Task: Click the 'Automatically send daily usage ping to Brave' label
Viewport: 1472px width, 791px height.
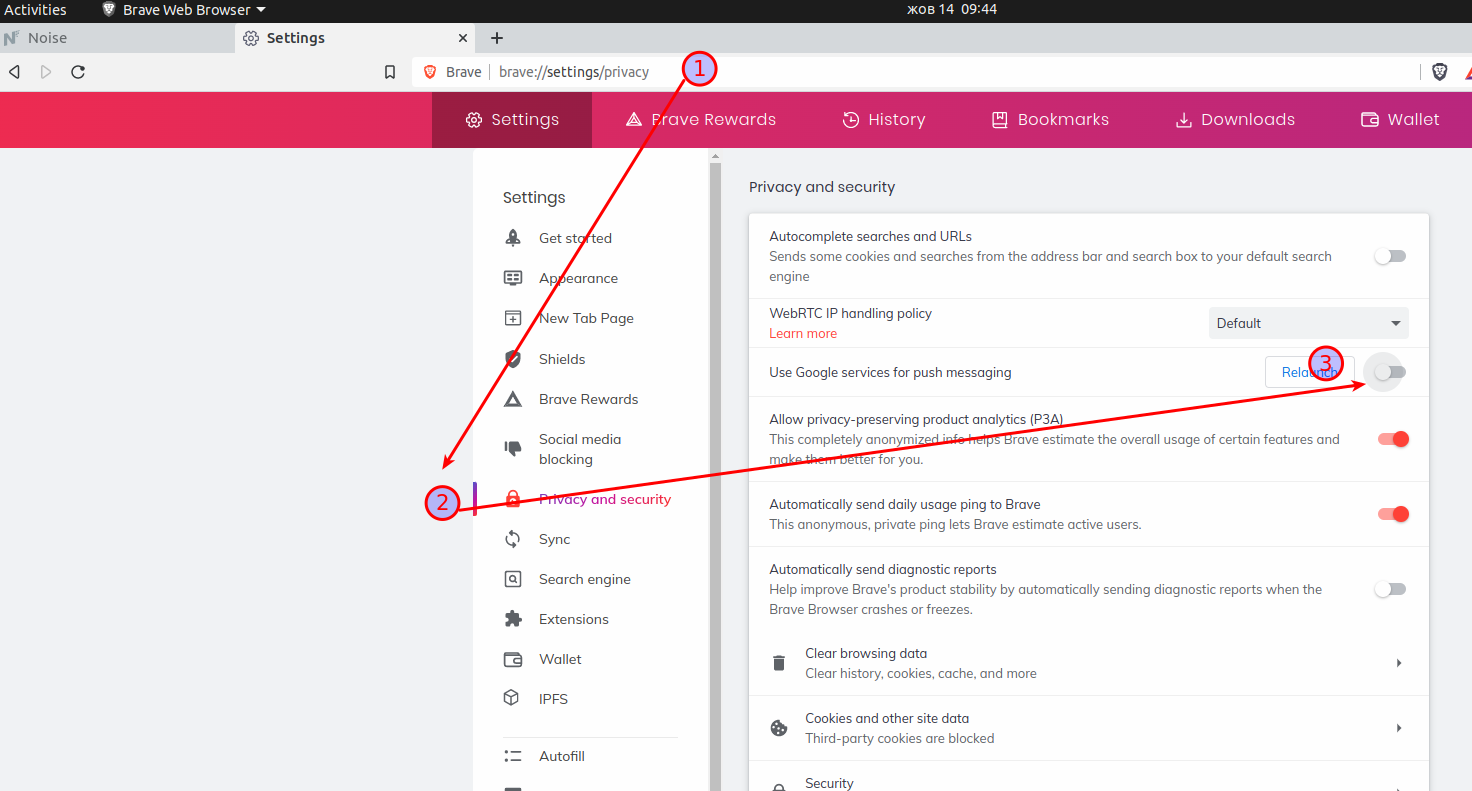Action: click(905, 504)
